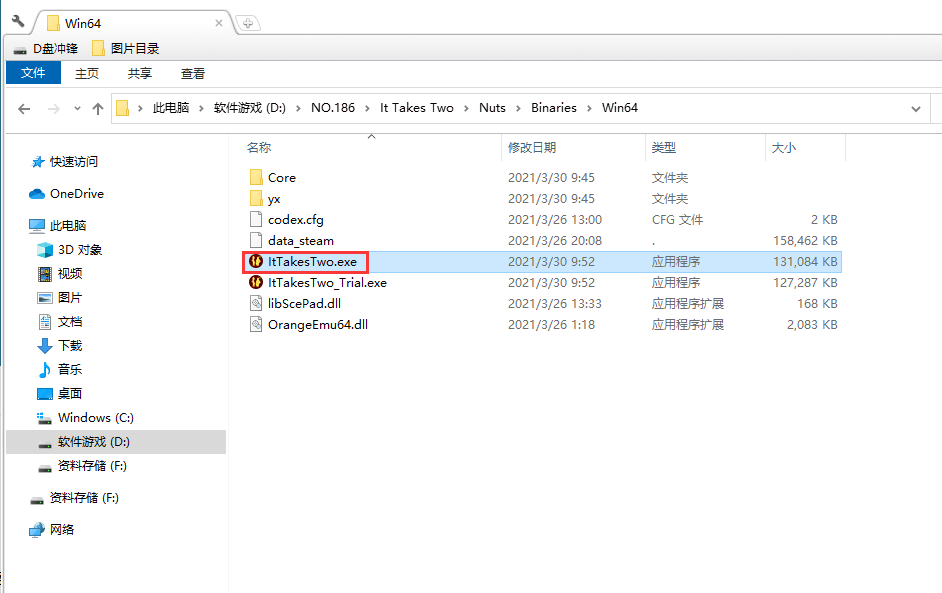Image resolution: width=942 pixels, height=593 pixels.
Task: Click the wrench settings icon
Action: tap(18, 22)
